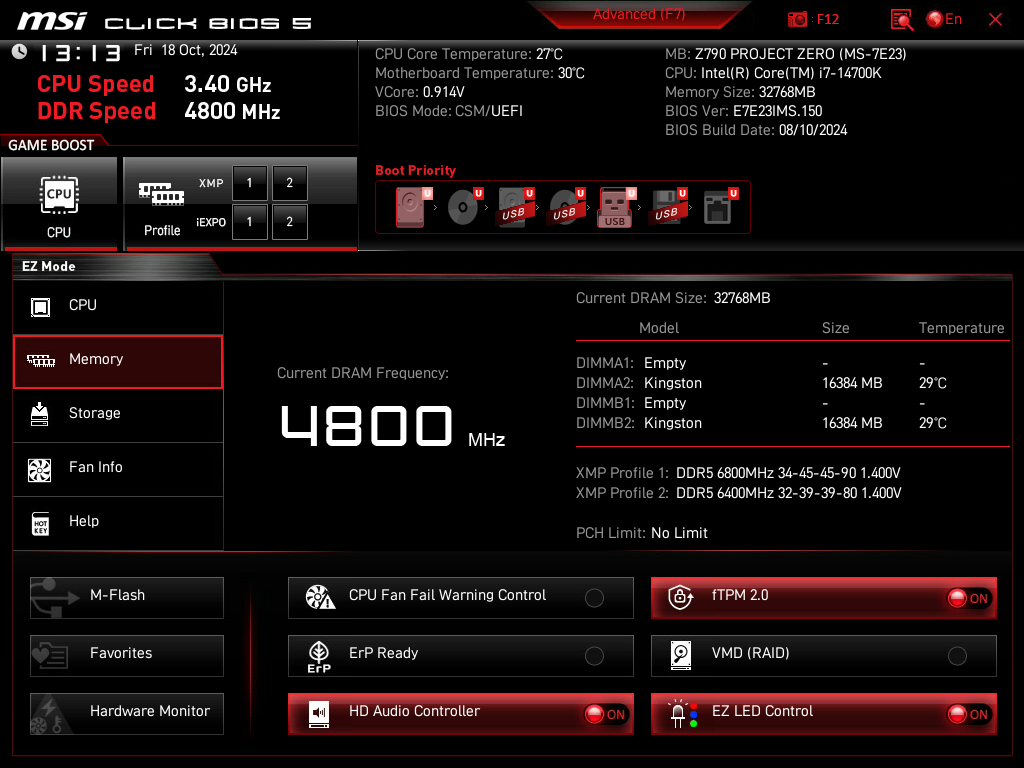The image size is (1024, 768).
Task: Open the CPU tab in EZ Mode
Action: 118,306
